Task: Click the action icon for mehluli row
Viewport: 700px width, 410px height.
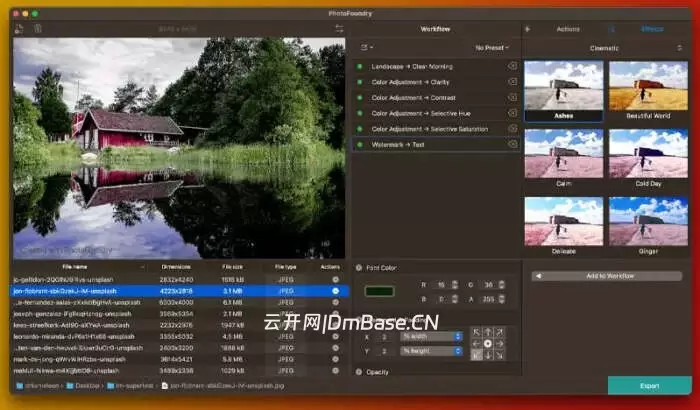Action: click(x=335, y=370)
